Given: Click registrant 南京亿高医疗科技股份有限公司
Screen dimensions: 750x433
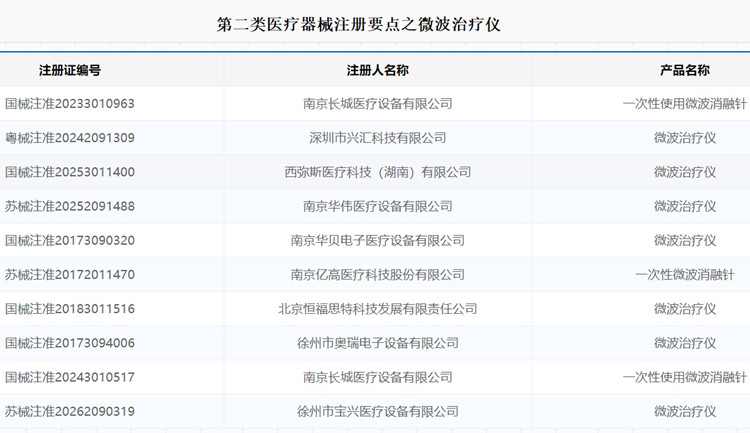Looking at the screenshot, I should 377,275.
